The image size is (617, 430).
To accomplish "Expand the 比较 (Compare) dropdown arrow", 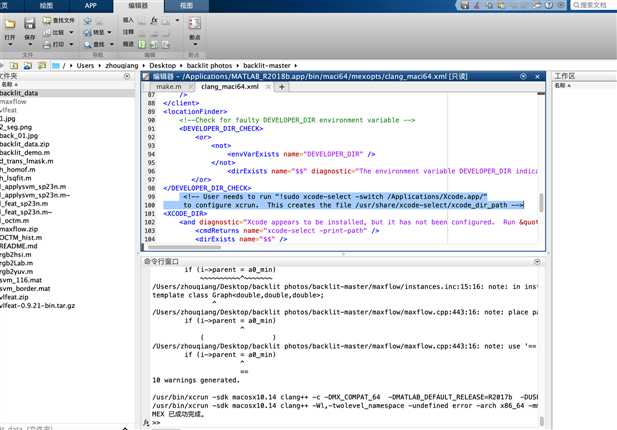I will (71, 32).
